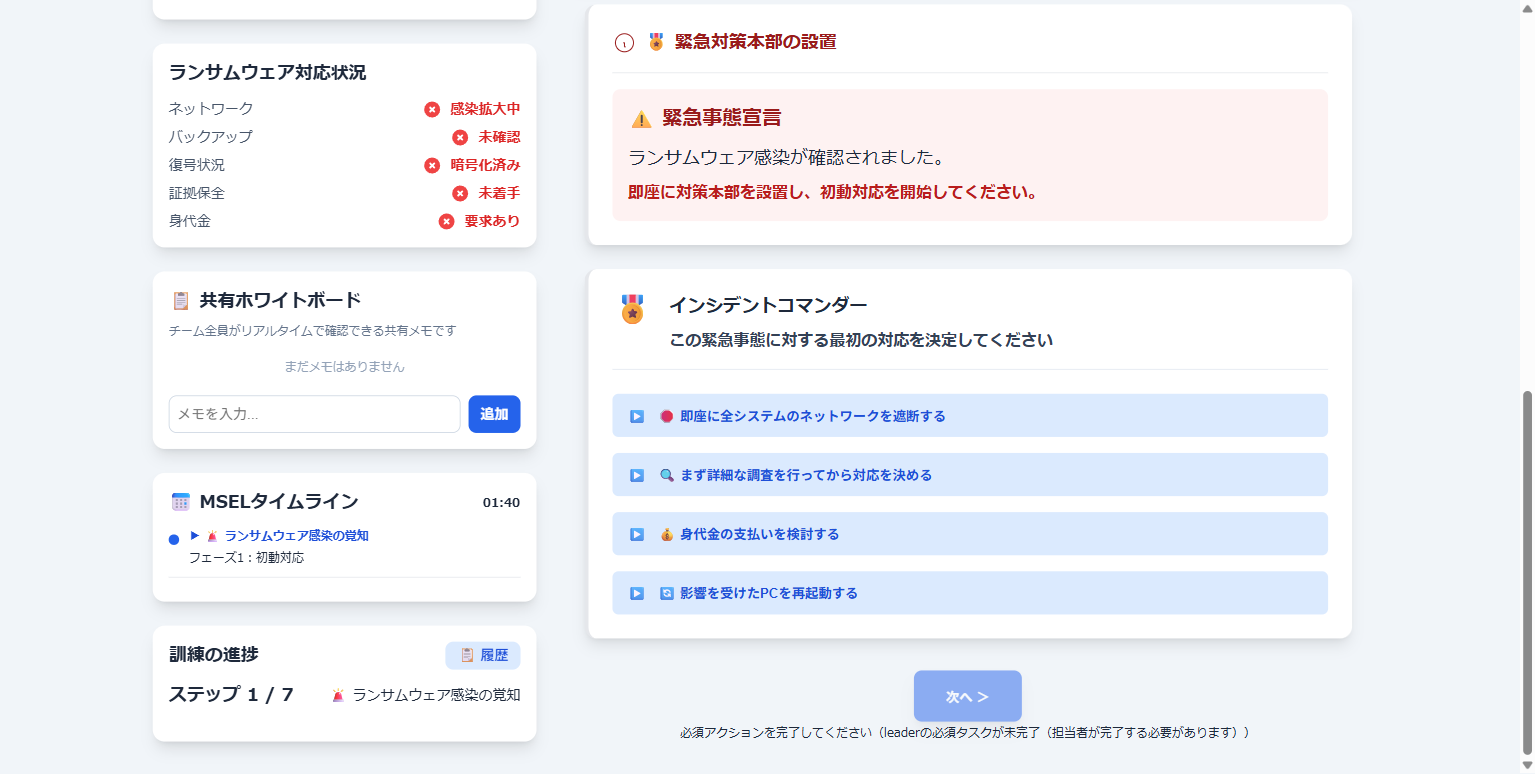Click the インシデントコマンダー title
This screenshot has height=774, width=1535.
[768, 305]
